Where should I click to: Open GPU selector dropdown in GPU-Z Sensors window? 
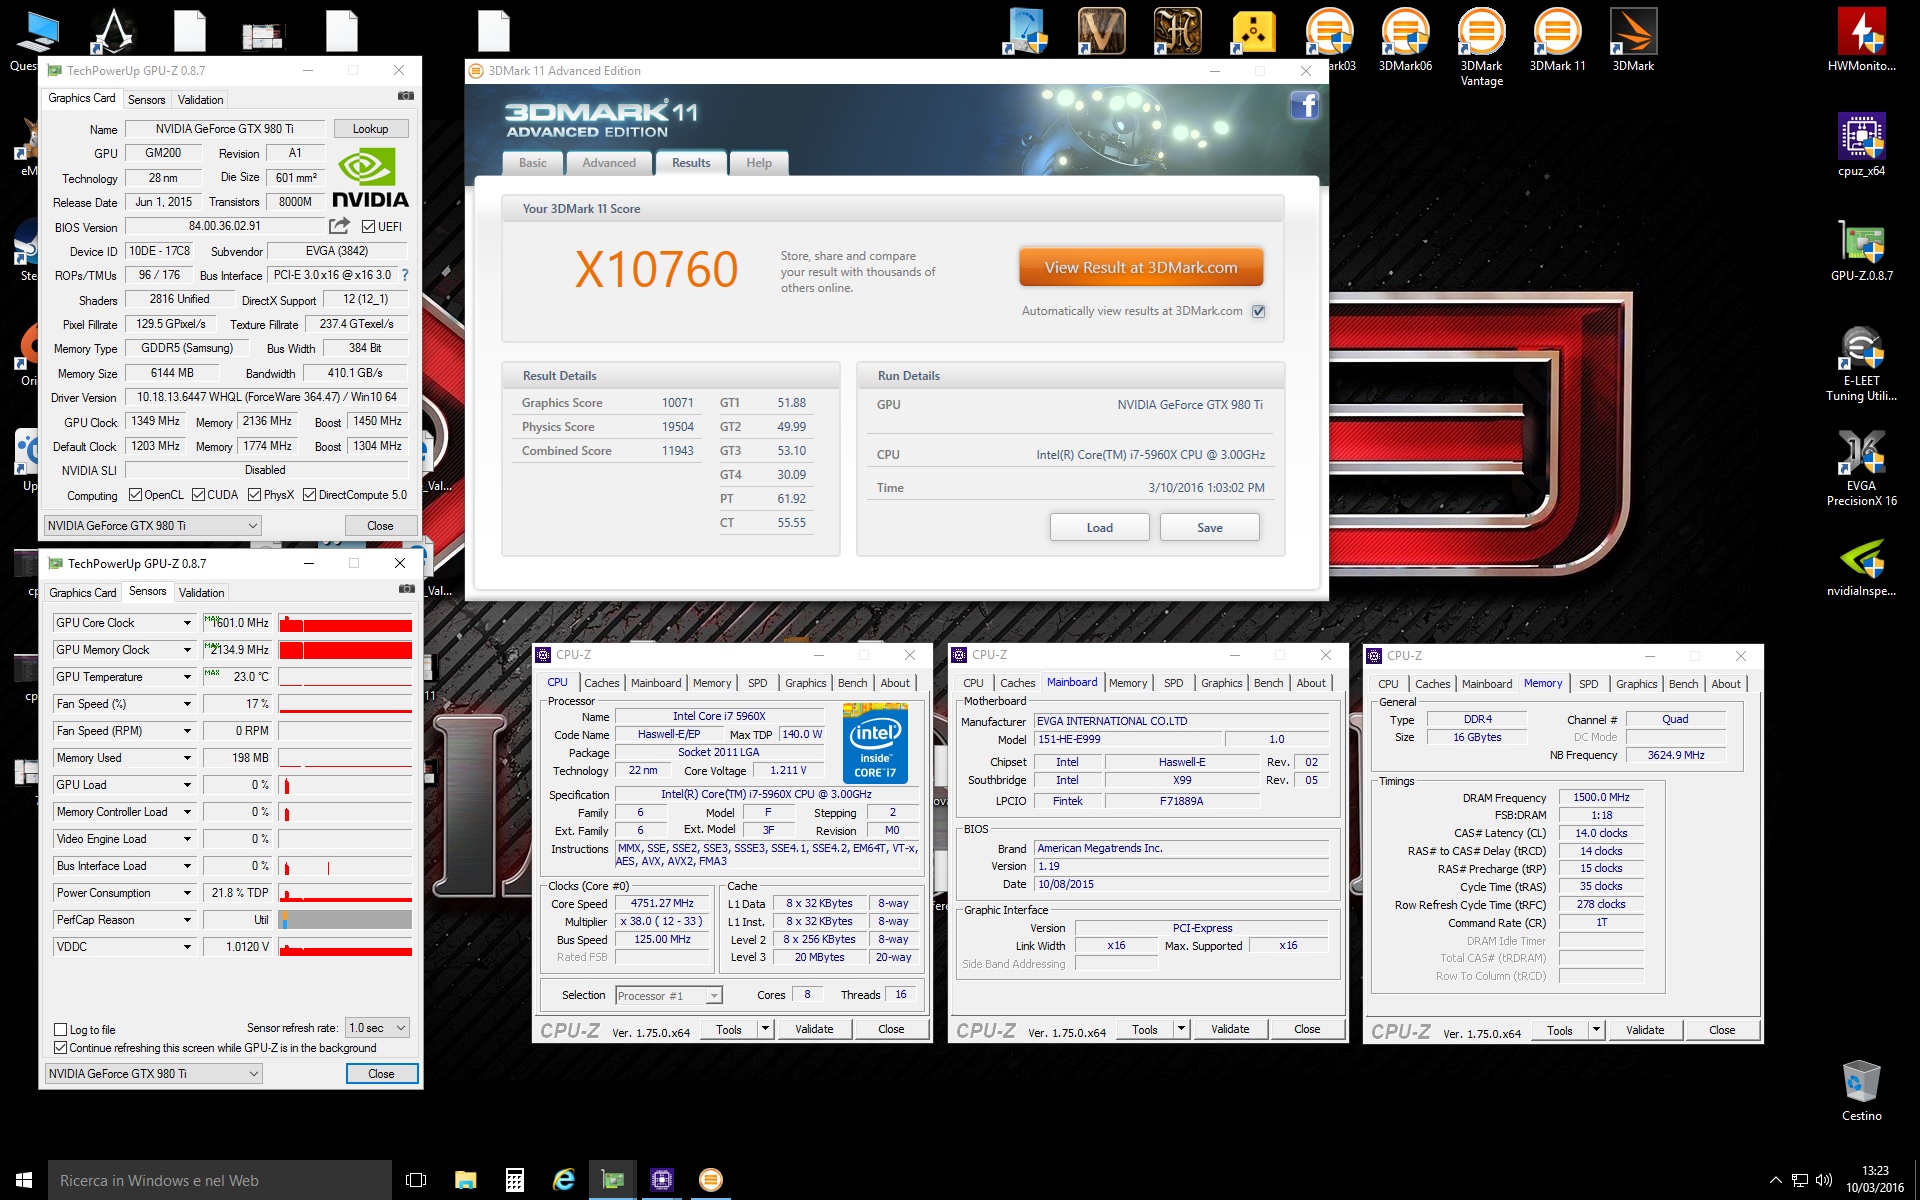click(x=154, y=1074)
